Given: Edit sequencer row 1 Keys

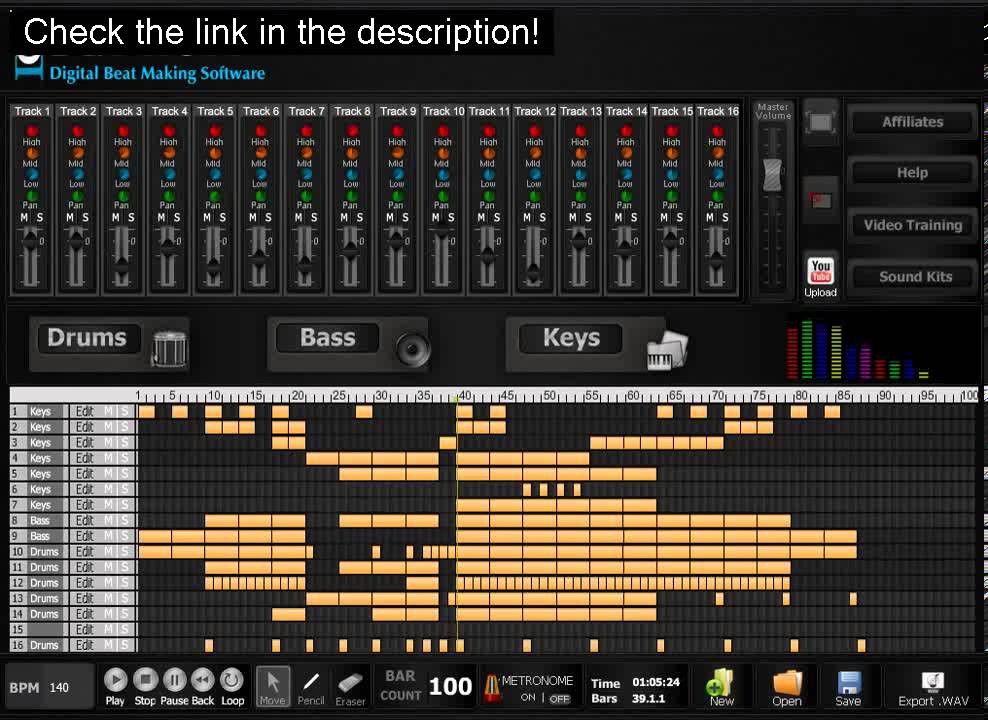Looking at the screenshot, I should click(84, 411).
